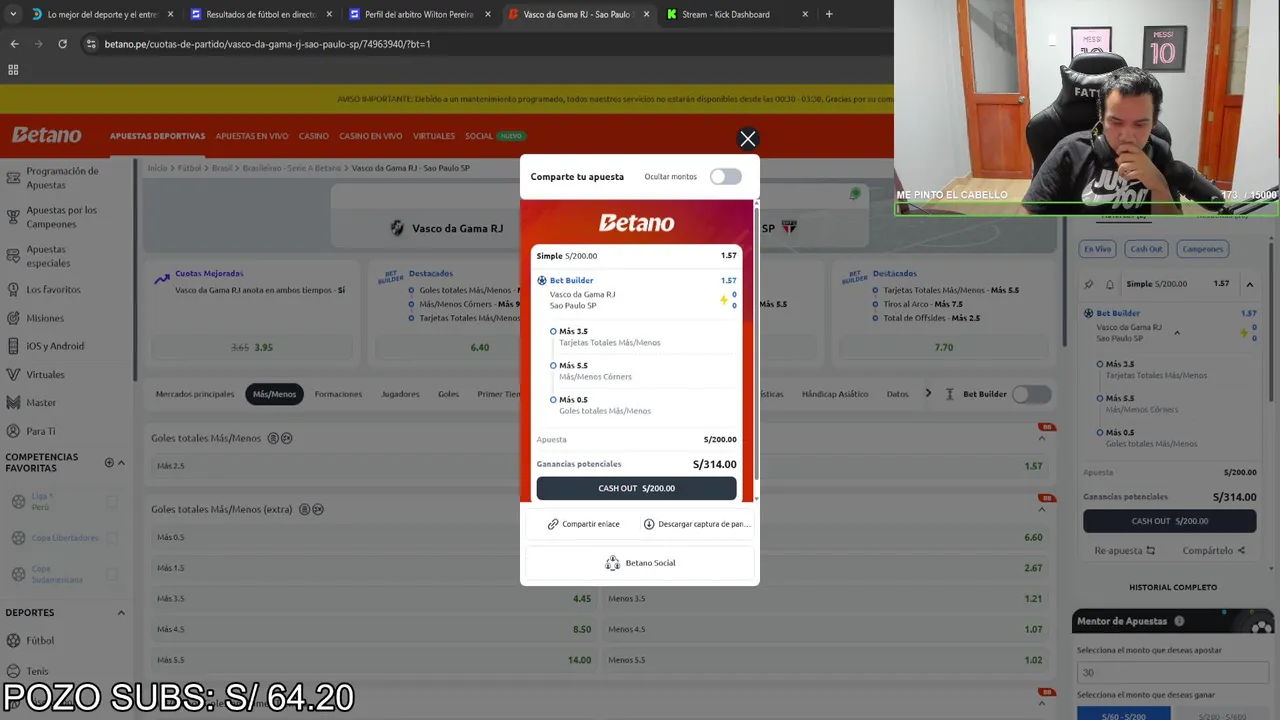Check the Copa Libertadores checkbox
This screenshot has width=1280, height=720.
(x=112, y=538)
